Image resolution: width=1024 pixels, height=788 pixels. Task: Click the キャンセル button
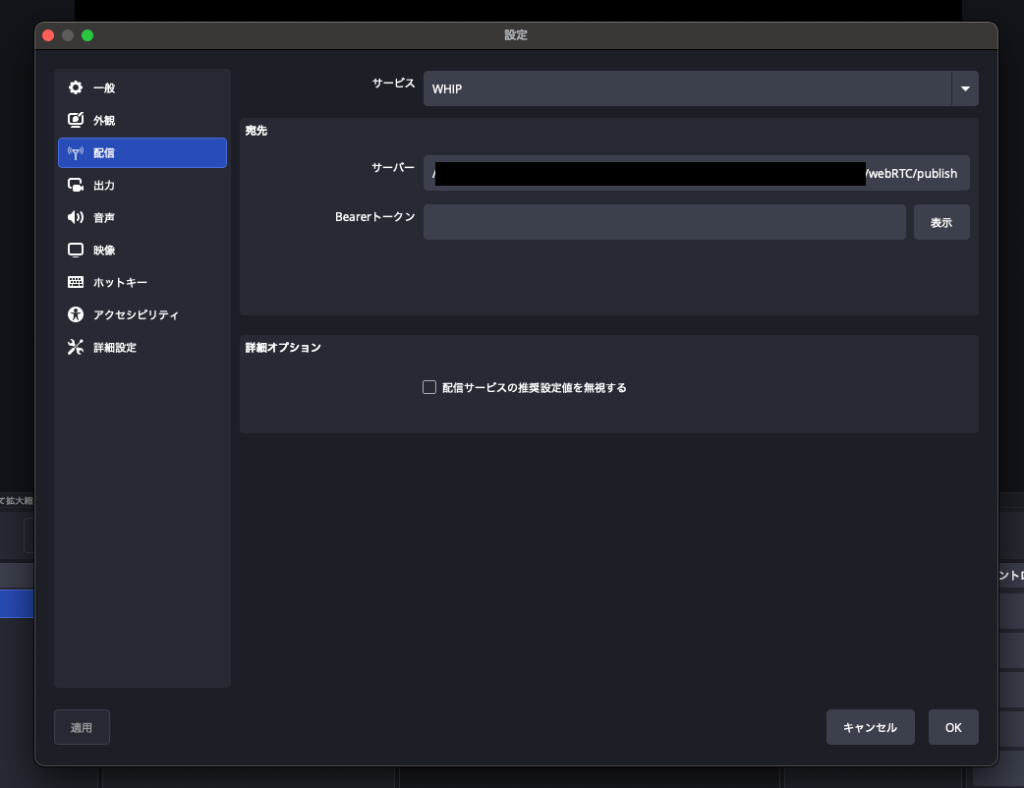click(x=870, y=727)
